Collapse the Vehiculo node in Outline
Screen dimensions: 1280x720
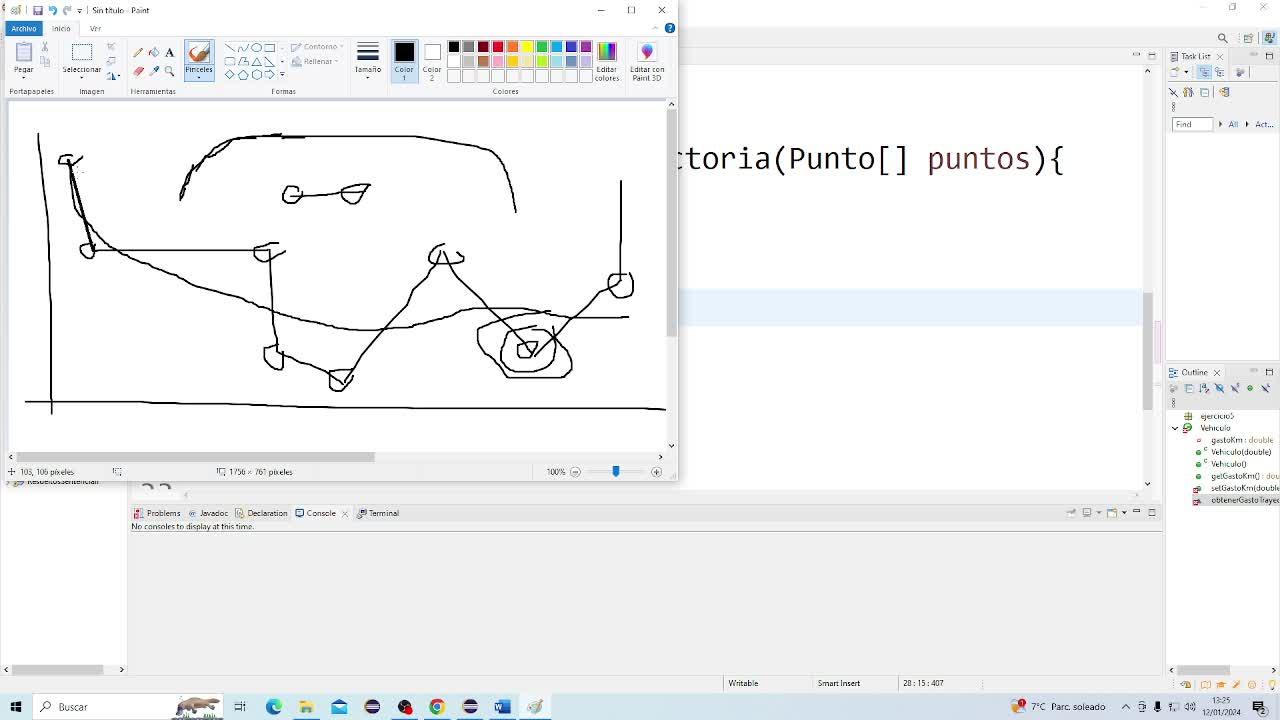[x=1175, y=428]
